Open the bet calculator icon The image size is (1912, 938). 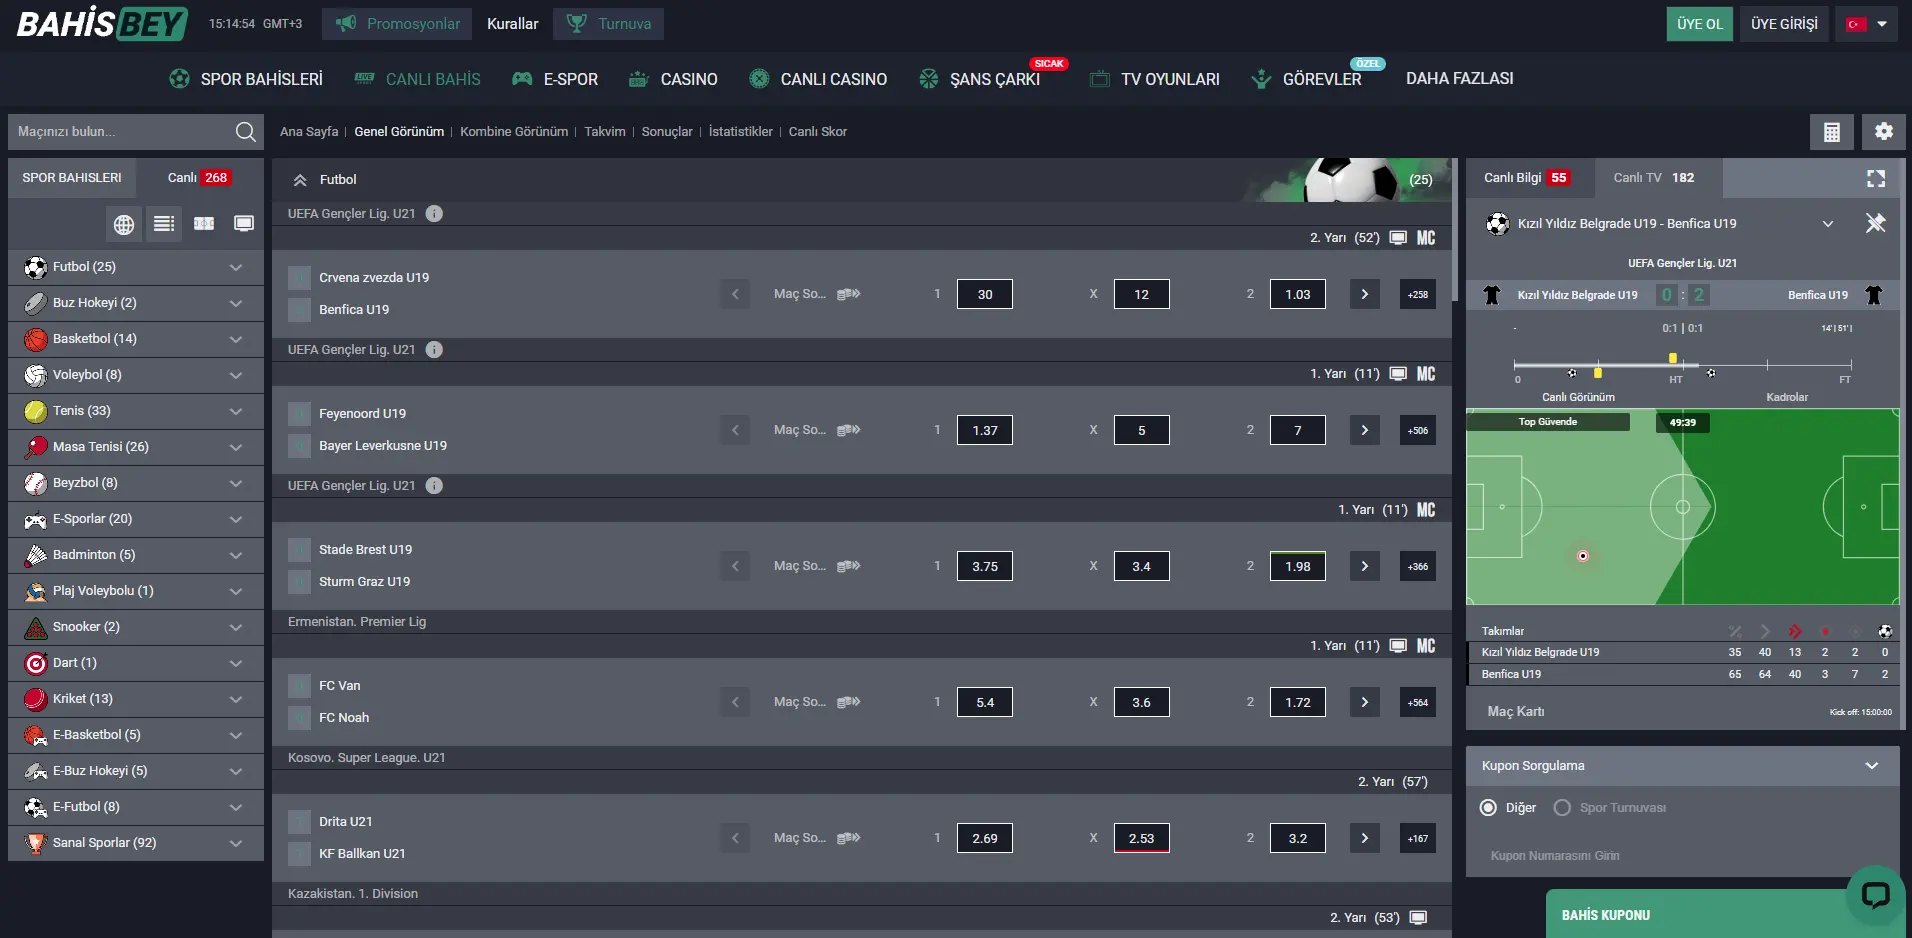click(x=1832, y=132)
